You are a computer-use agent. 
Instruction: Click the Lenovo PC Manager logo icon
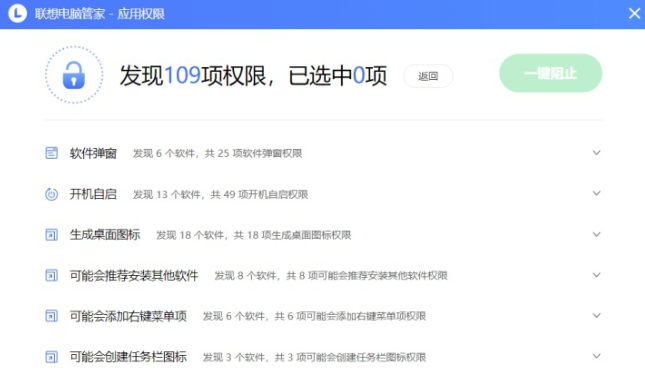[17, 14]
